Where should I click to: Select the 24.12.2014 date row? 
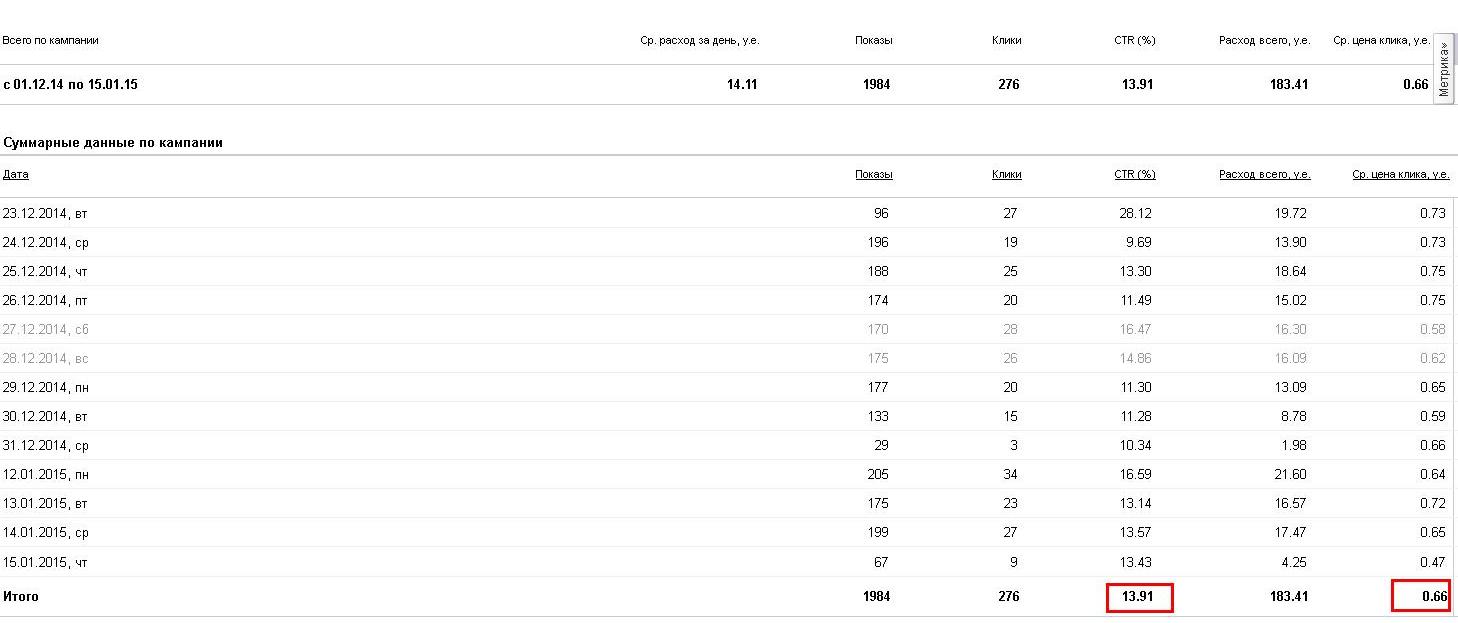[46, 242]
